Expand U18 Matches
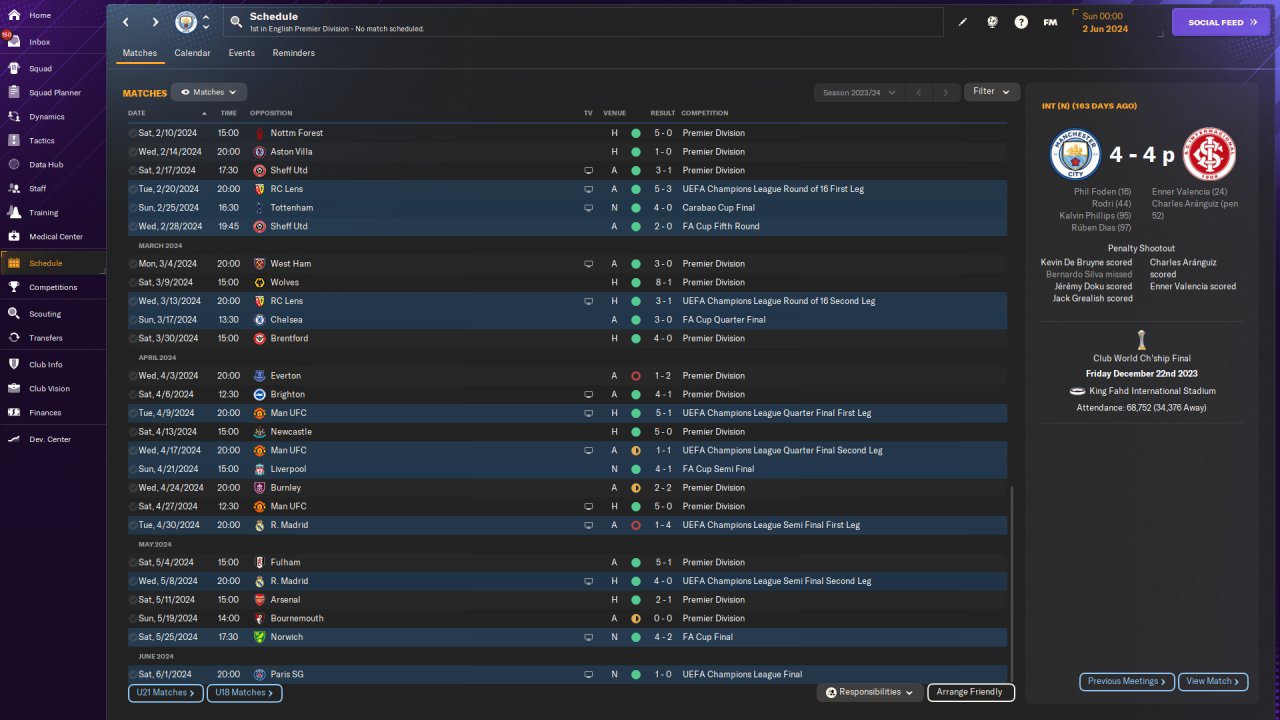Screen dimensions: 1280x720 pos(244,692)
